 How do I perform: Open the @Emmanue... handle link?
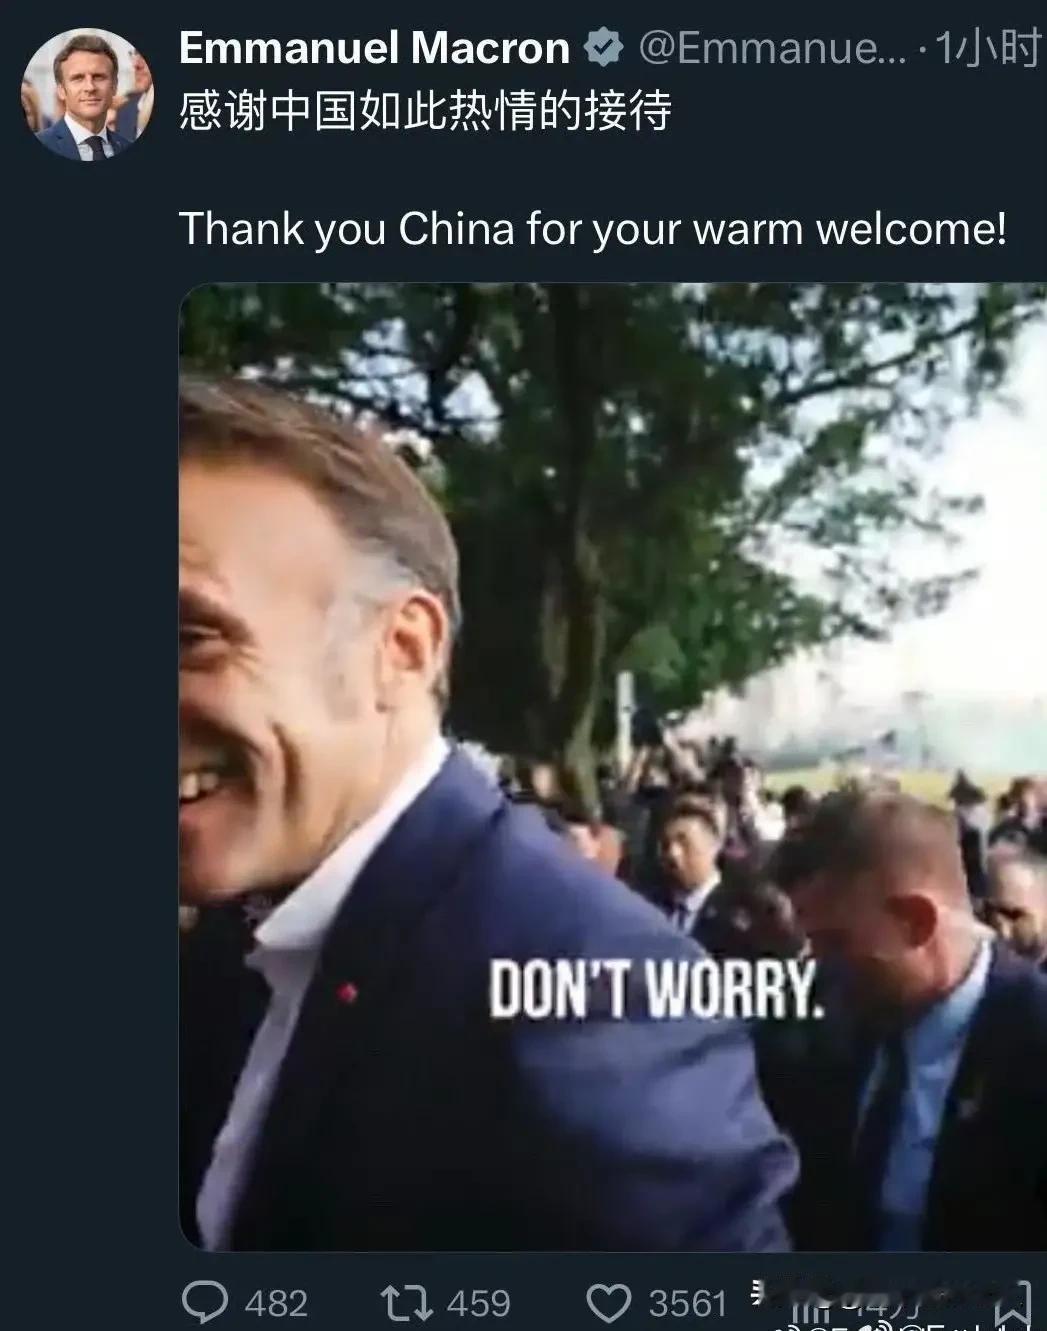point(772,49)
